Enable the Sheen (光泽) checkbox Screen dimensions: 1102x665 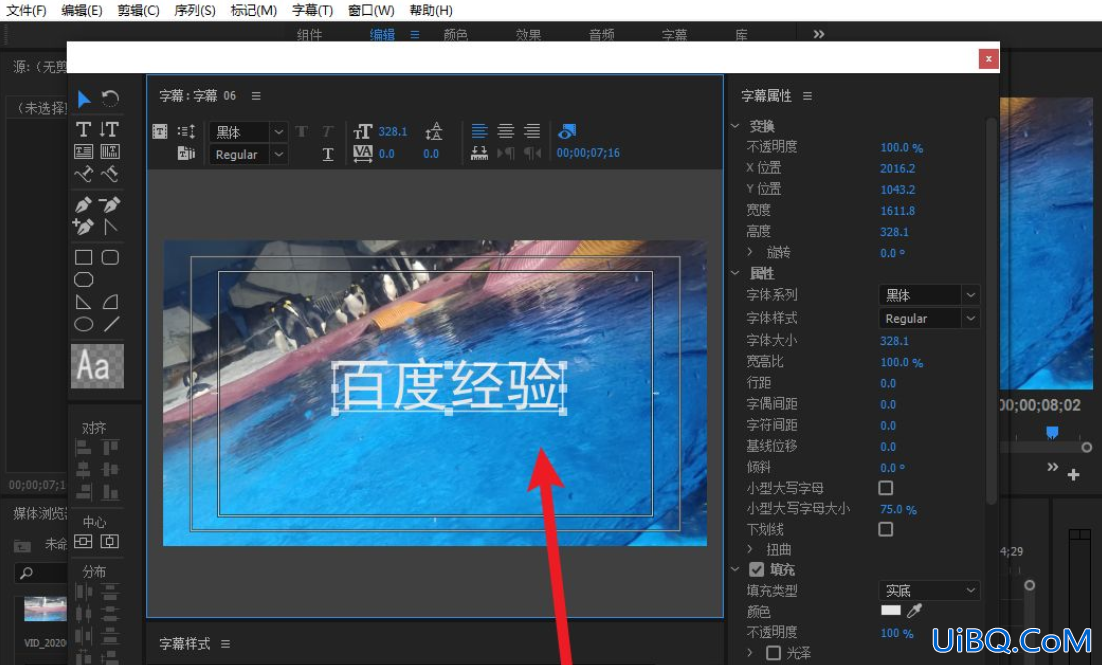click(773, 653)
